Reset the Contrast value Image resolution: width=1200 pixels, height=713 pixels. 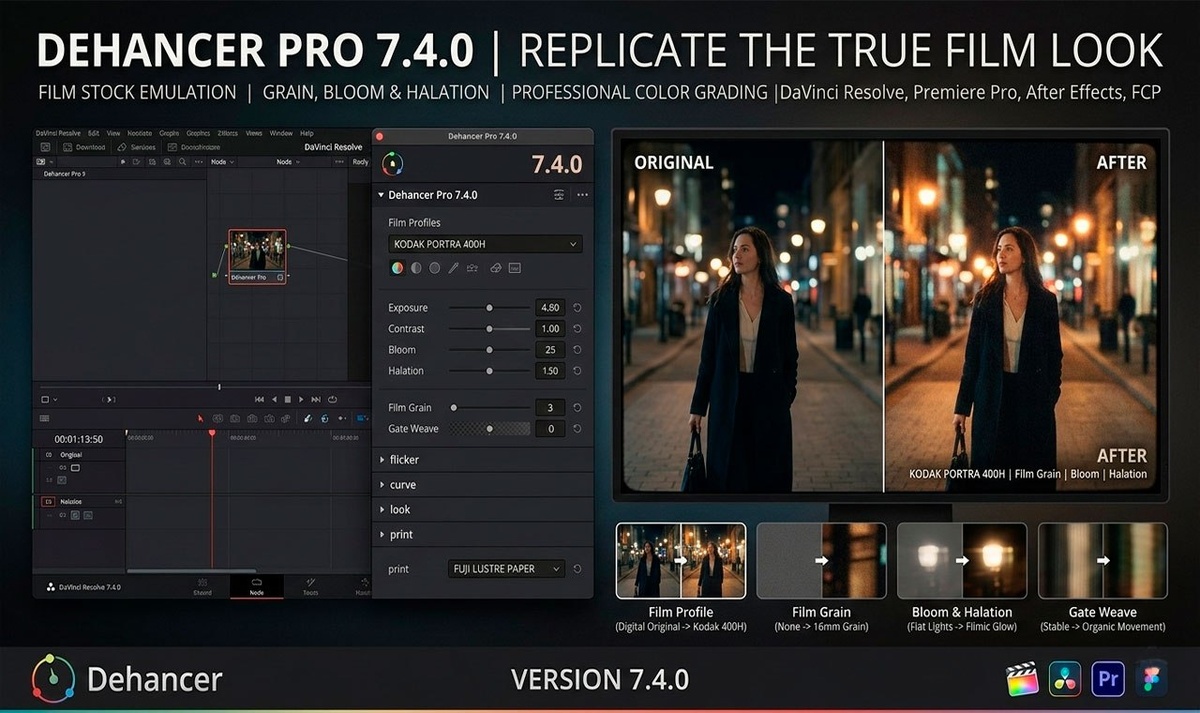point(577,329)
